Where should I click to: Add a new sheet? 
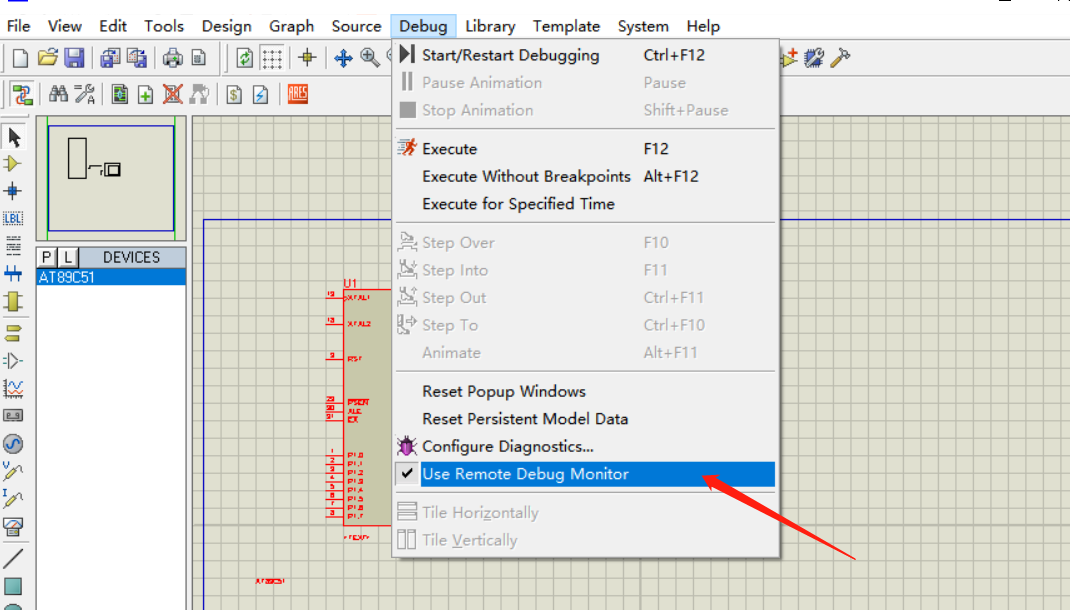pyautogui.click(x=145, y=94)
